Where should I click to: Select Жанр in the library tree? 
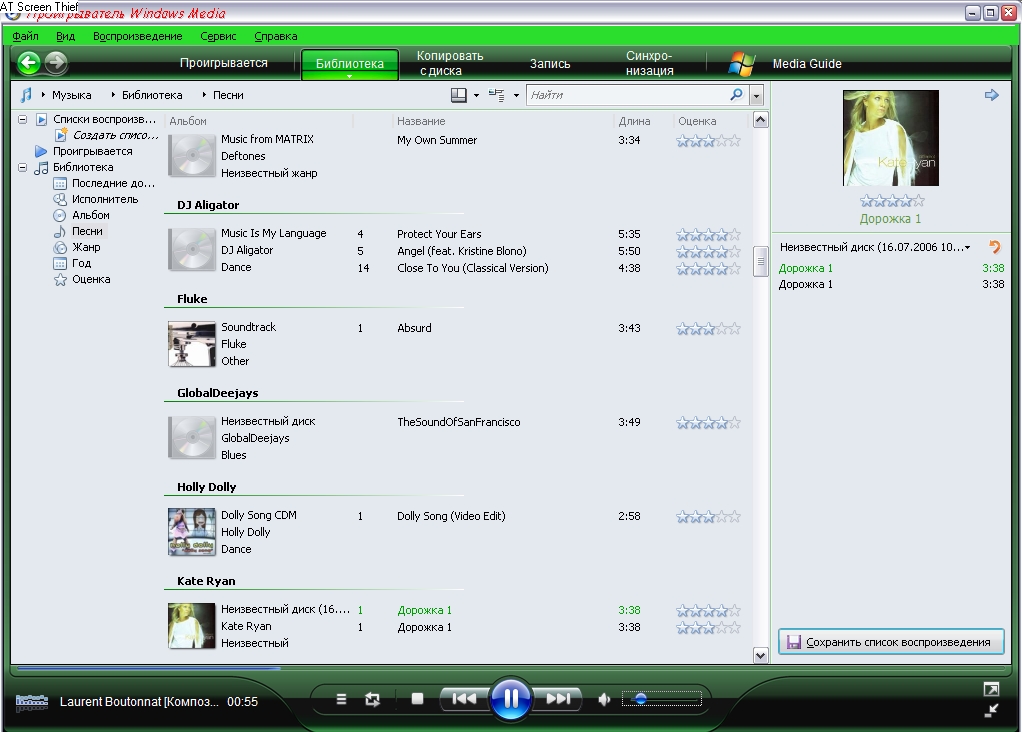coord(86,247)
